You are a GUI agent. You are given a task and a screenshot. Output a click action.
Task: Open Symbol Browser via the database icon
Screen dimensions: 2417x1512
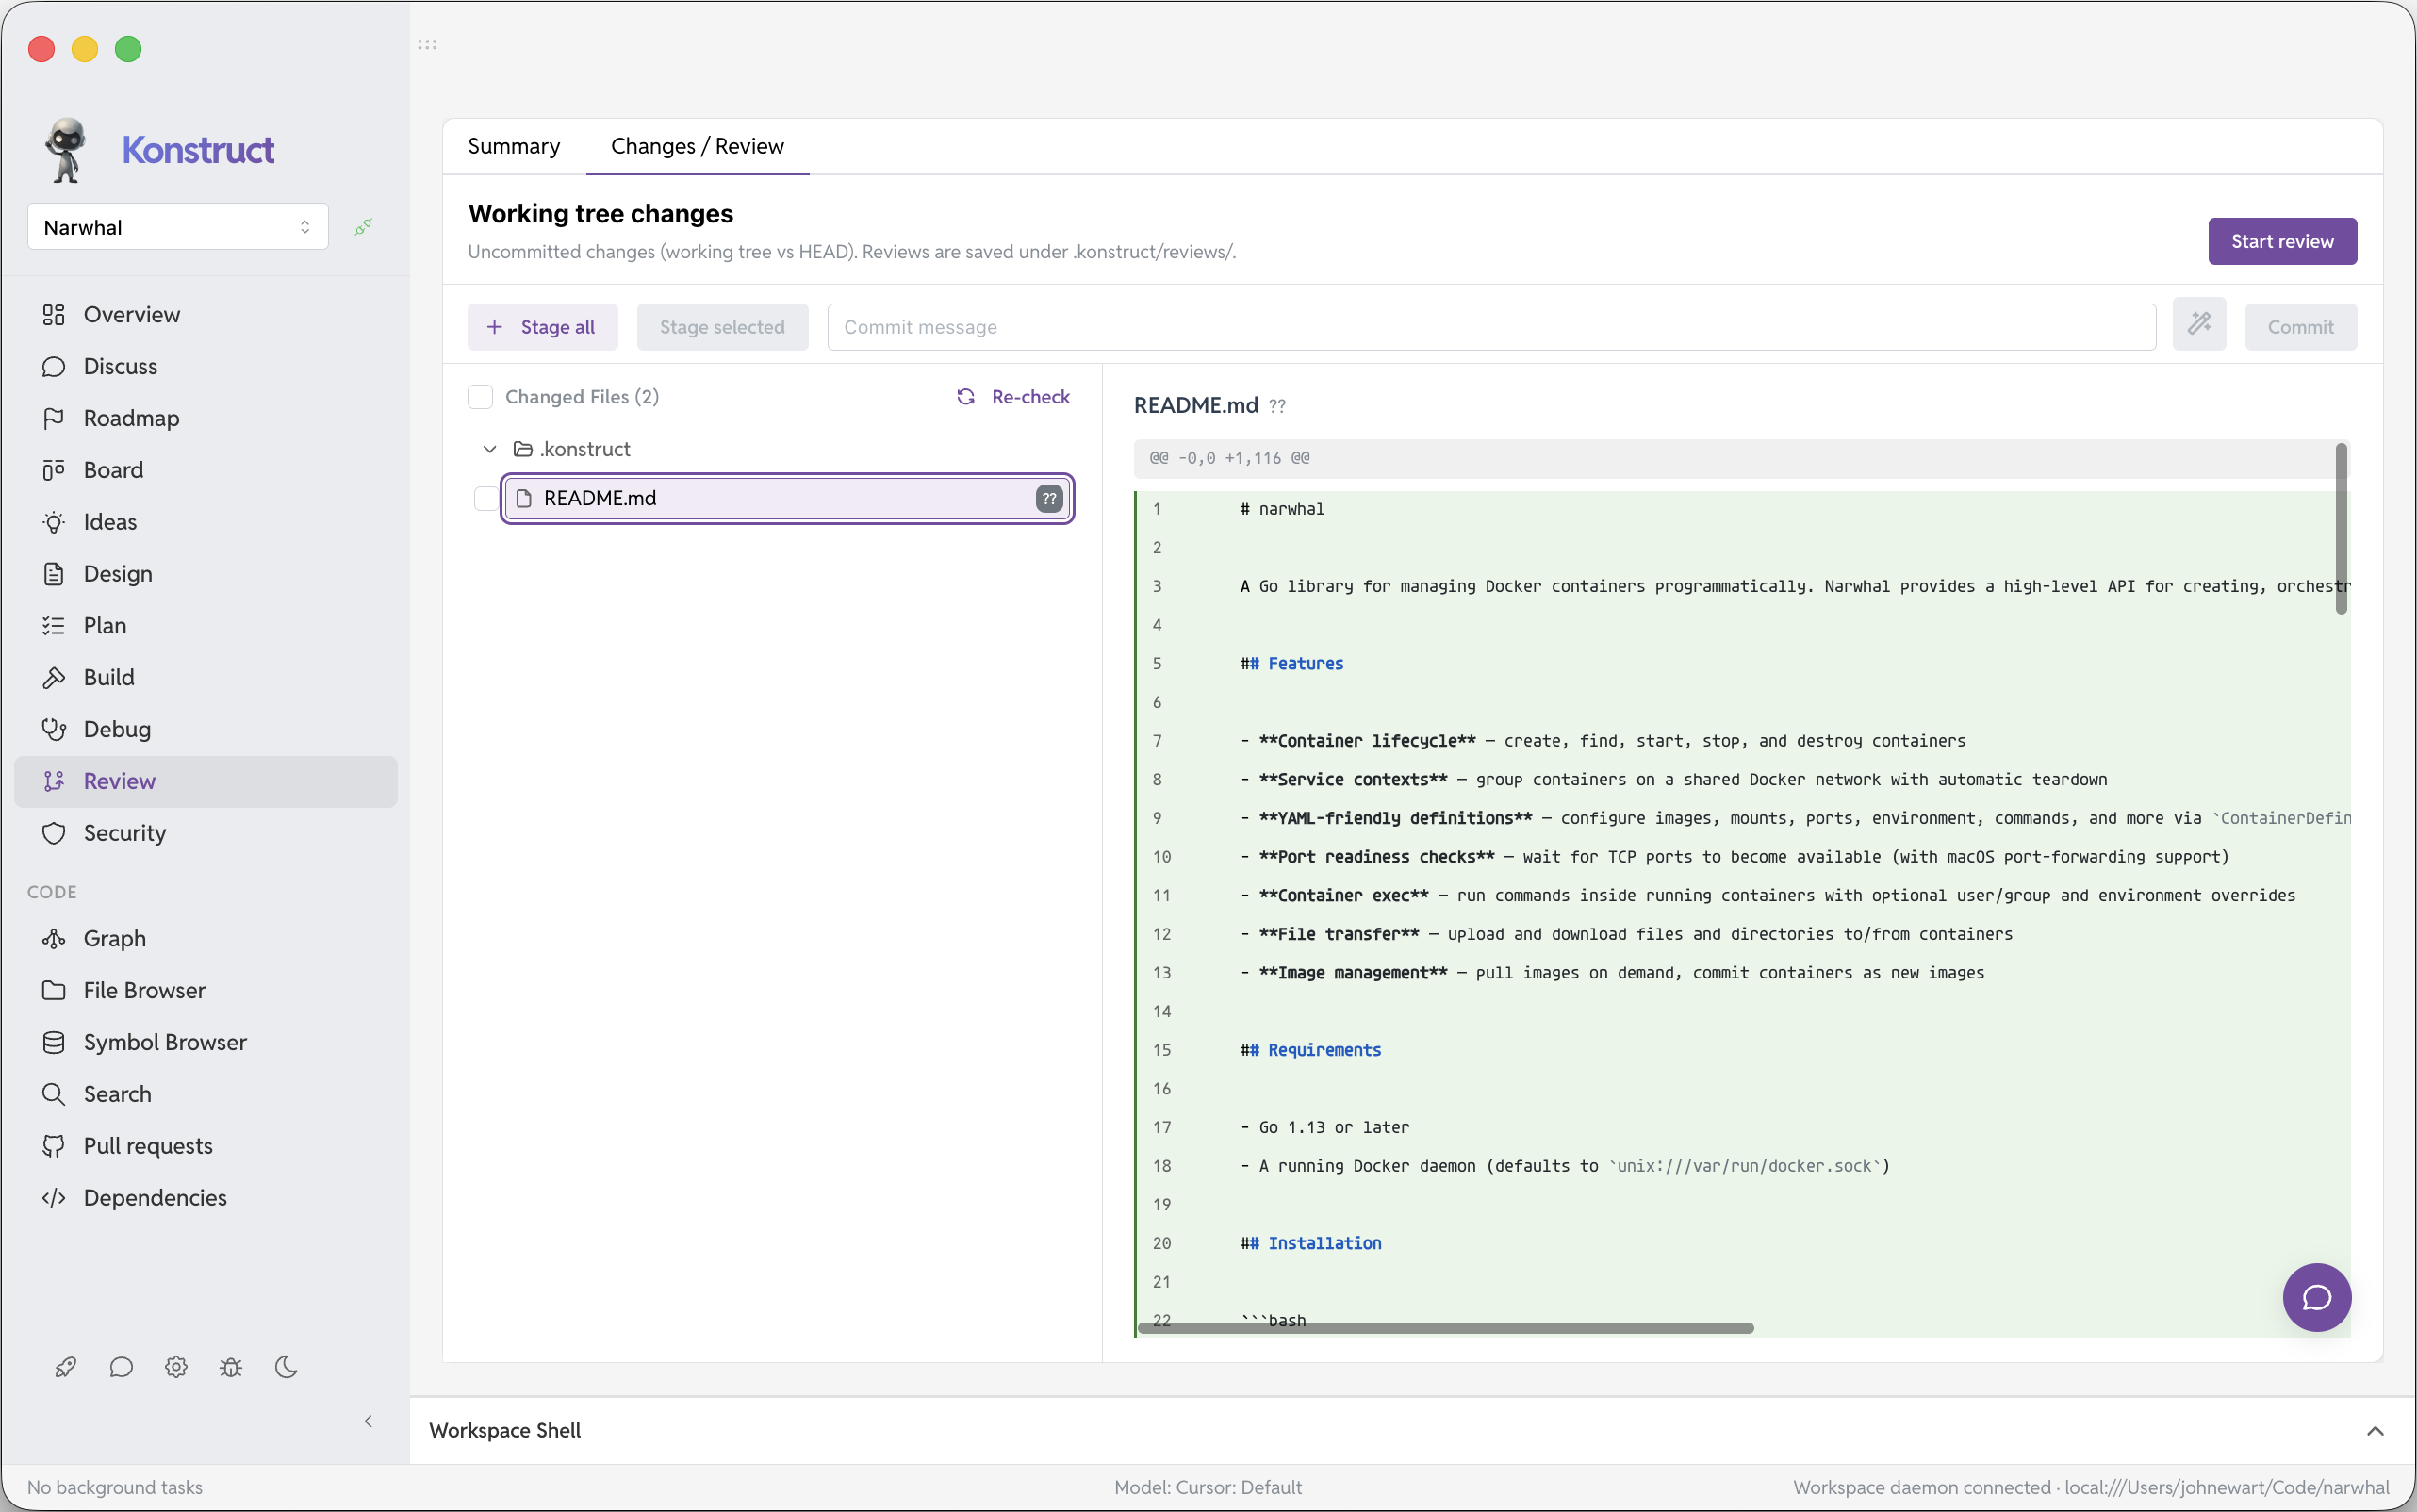point(54,1043)
